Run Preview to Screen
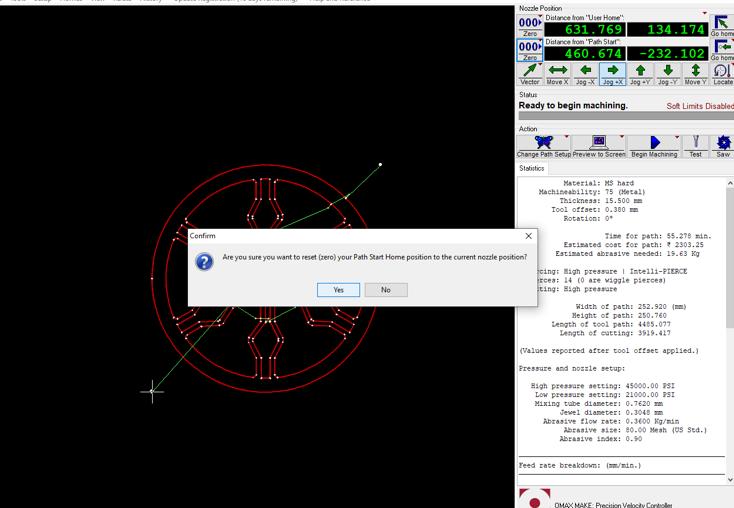 (599, 147)
